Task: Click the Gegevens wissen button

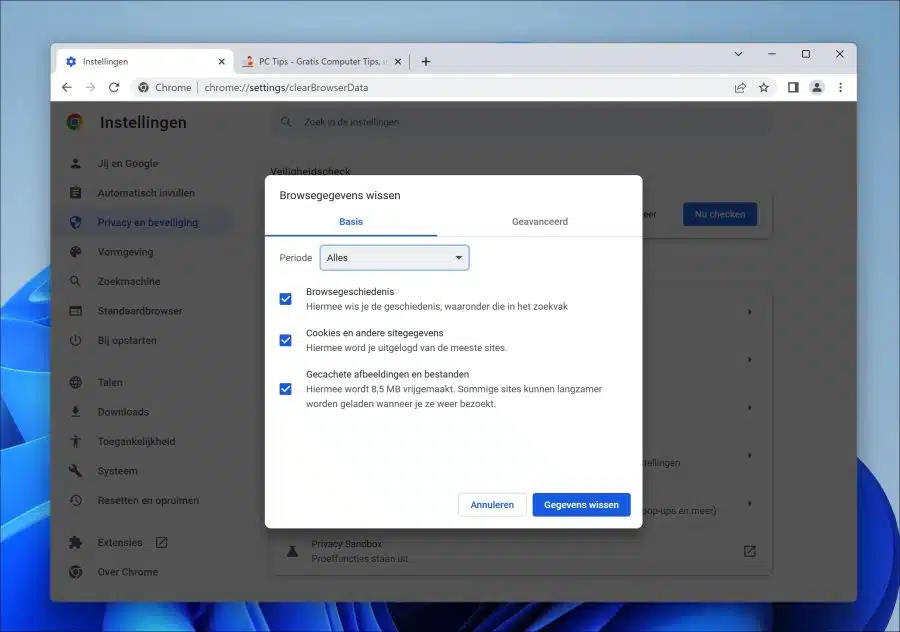Action: 581,505
